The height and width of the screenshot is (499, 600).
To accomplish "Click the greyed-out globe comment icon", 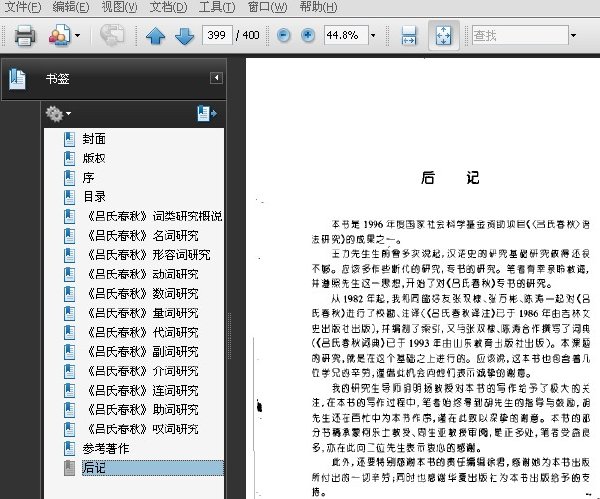I will 112,35.
